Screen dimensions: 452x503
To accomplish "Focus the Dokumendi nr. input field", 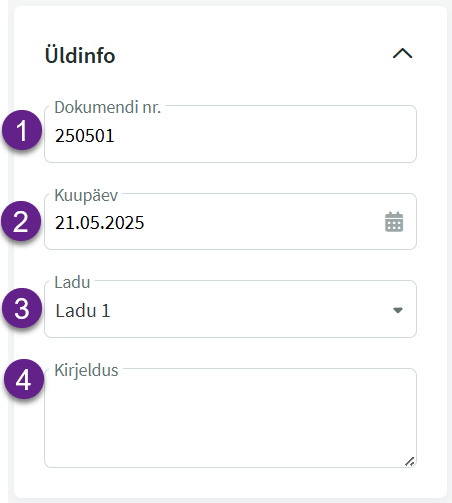I will [x=230, y=134].
